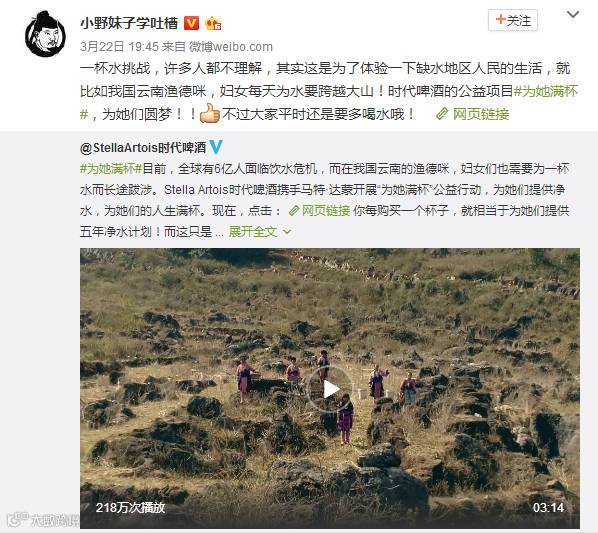Click the link icon in the reposted text
Screen dimensions: 598x533
[294, 210]
